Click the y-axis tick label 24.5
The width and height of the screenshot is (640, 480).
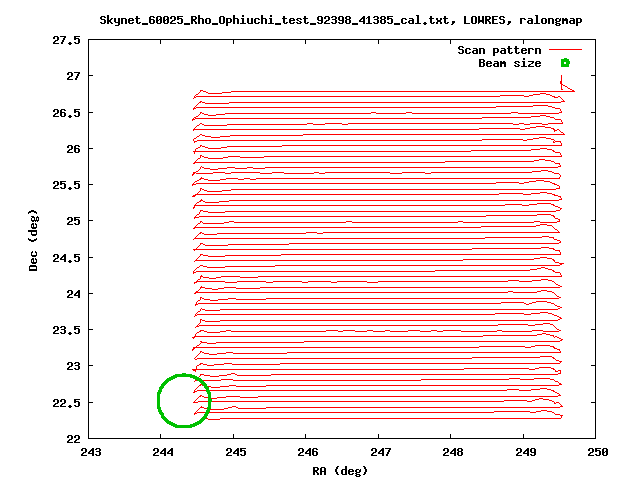[66, 258]
